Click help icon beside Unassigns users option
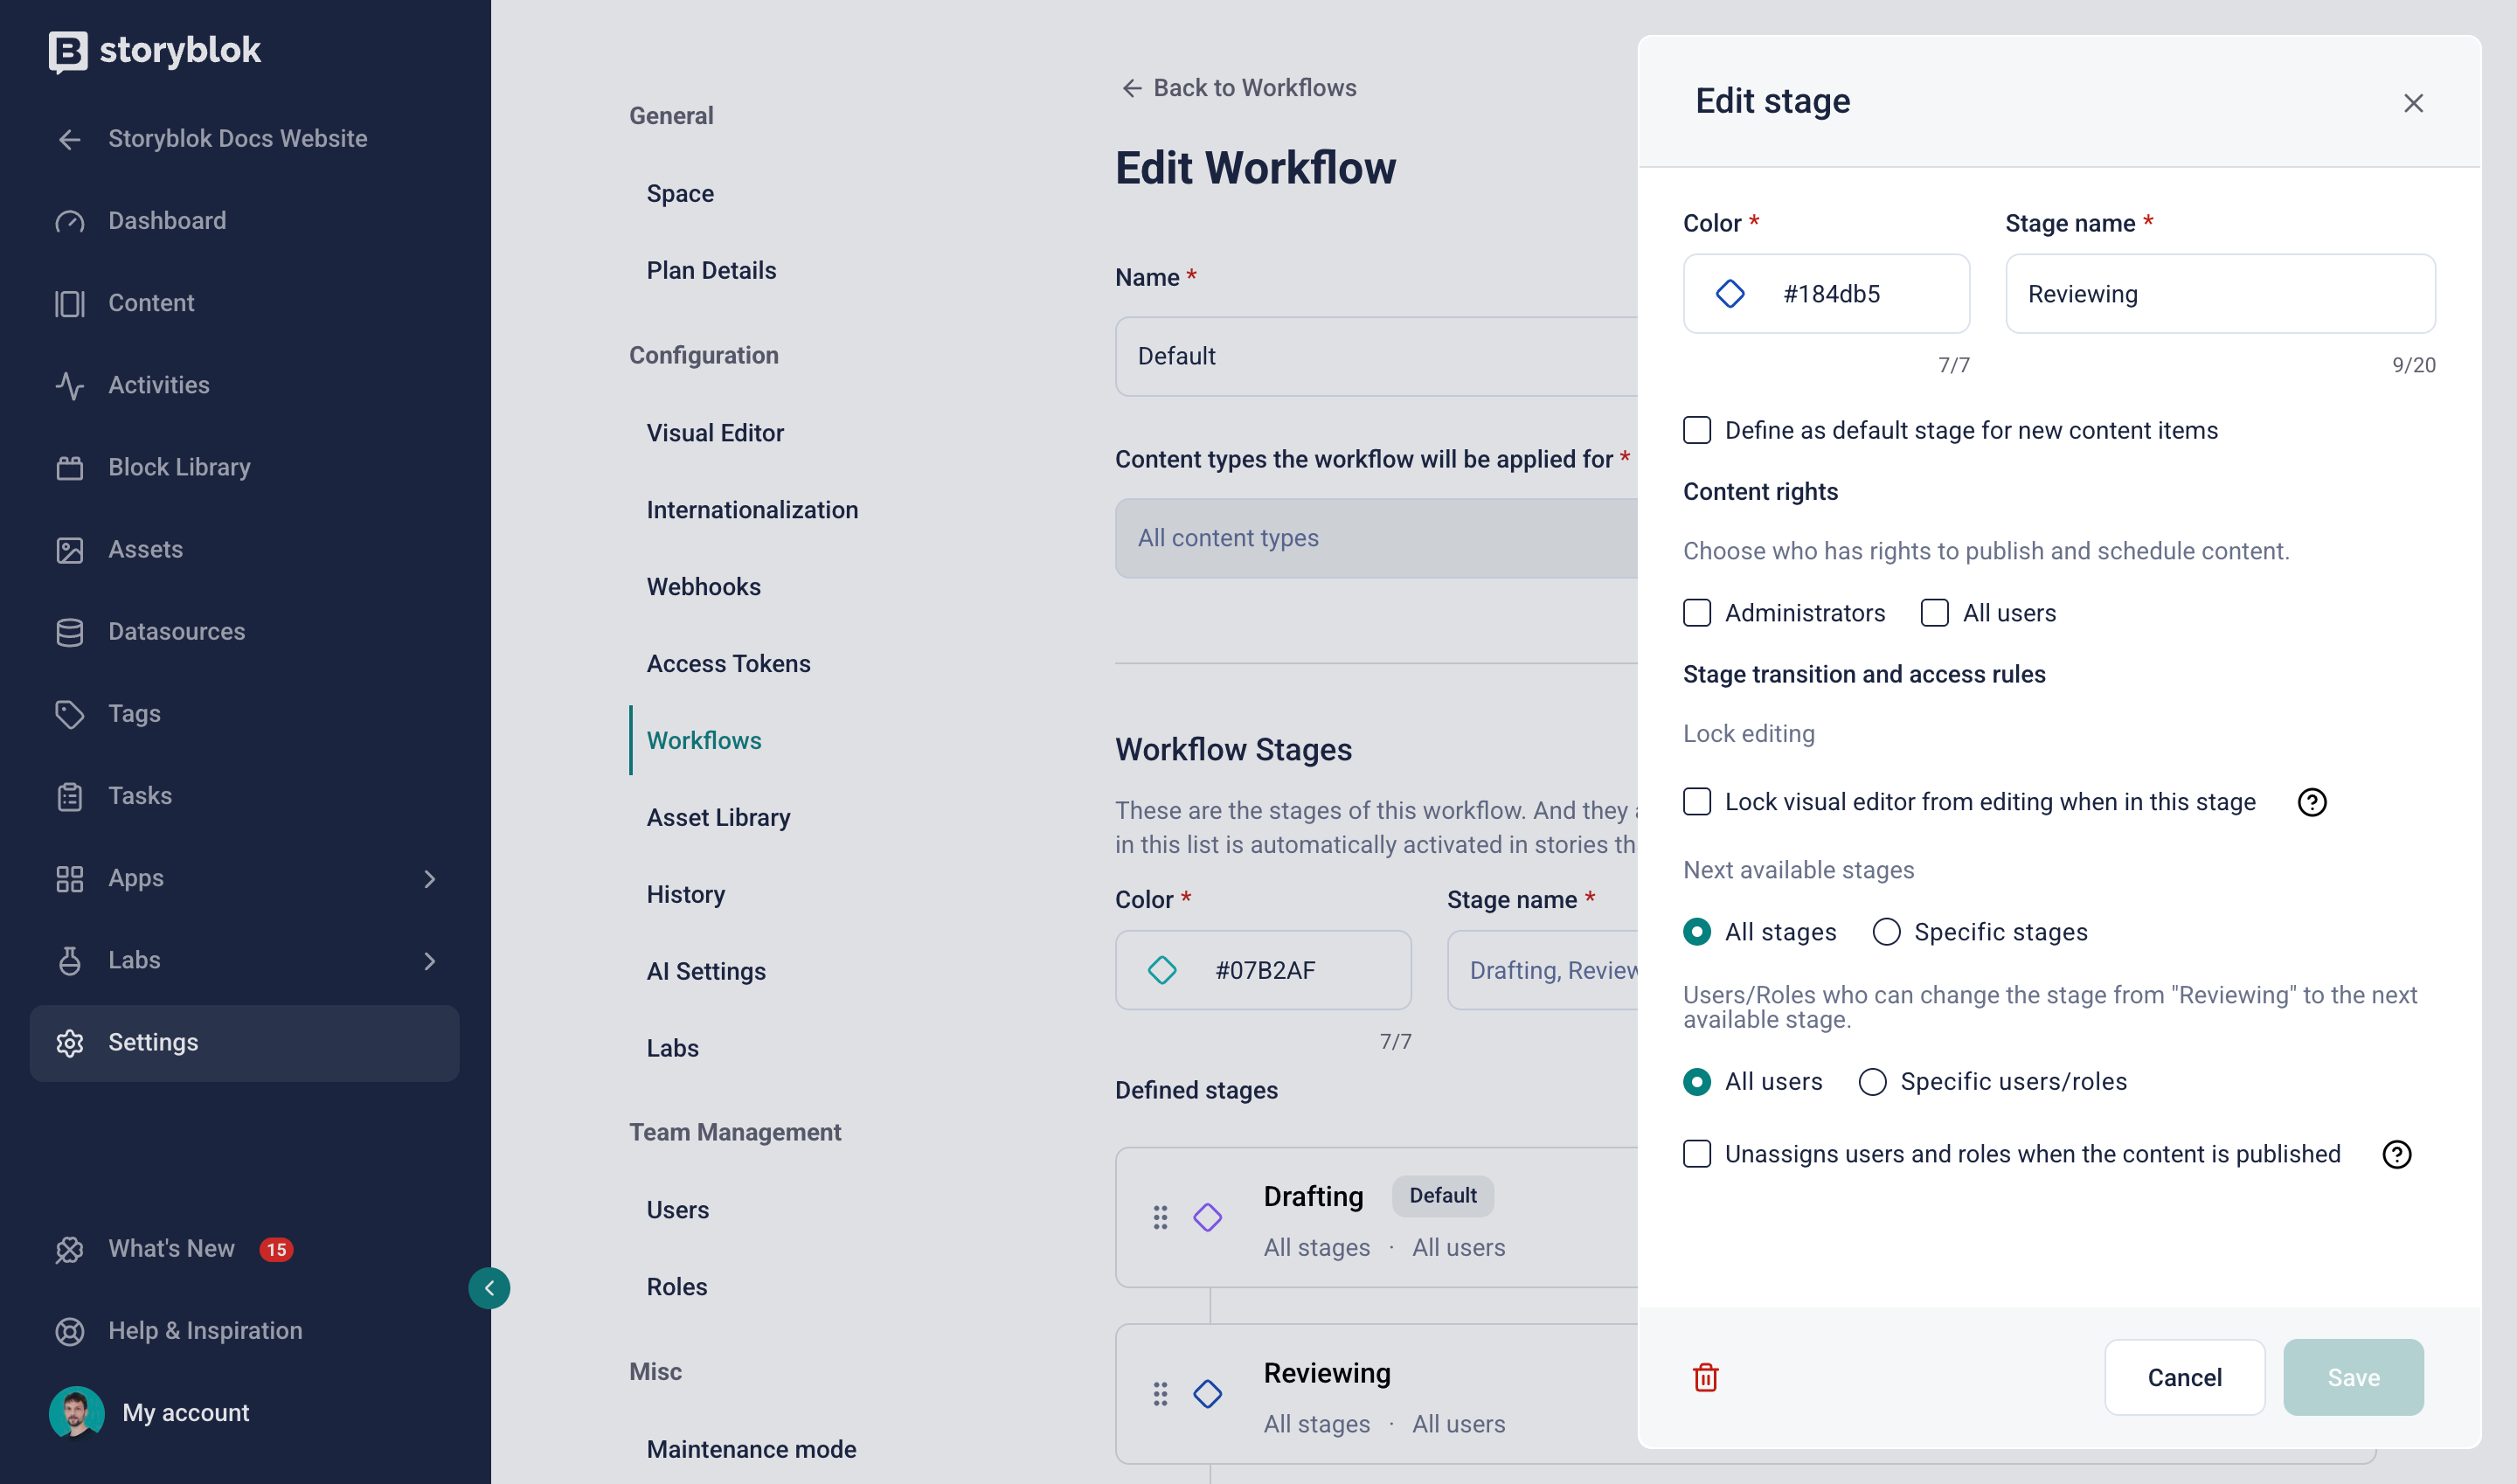Screen dimensions: 2517x1484 [2396, 1154]
